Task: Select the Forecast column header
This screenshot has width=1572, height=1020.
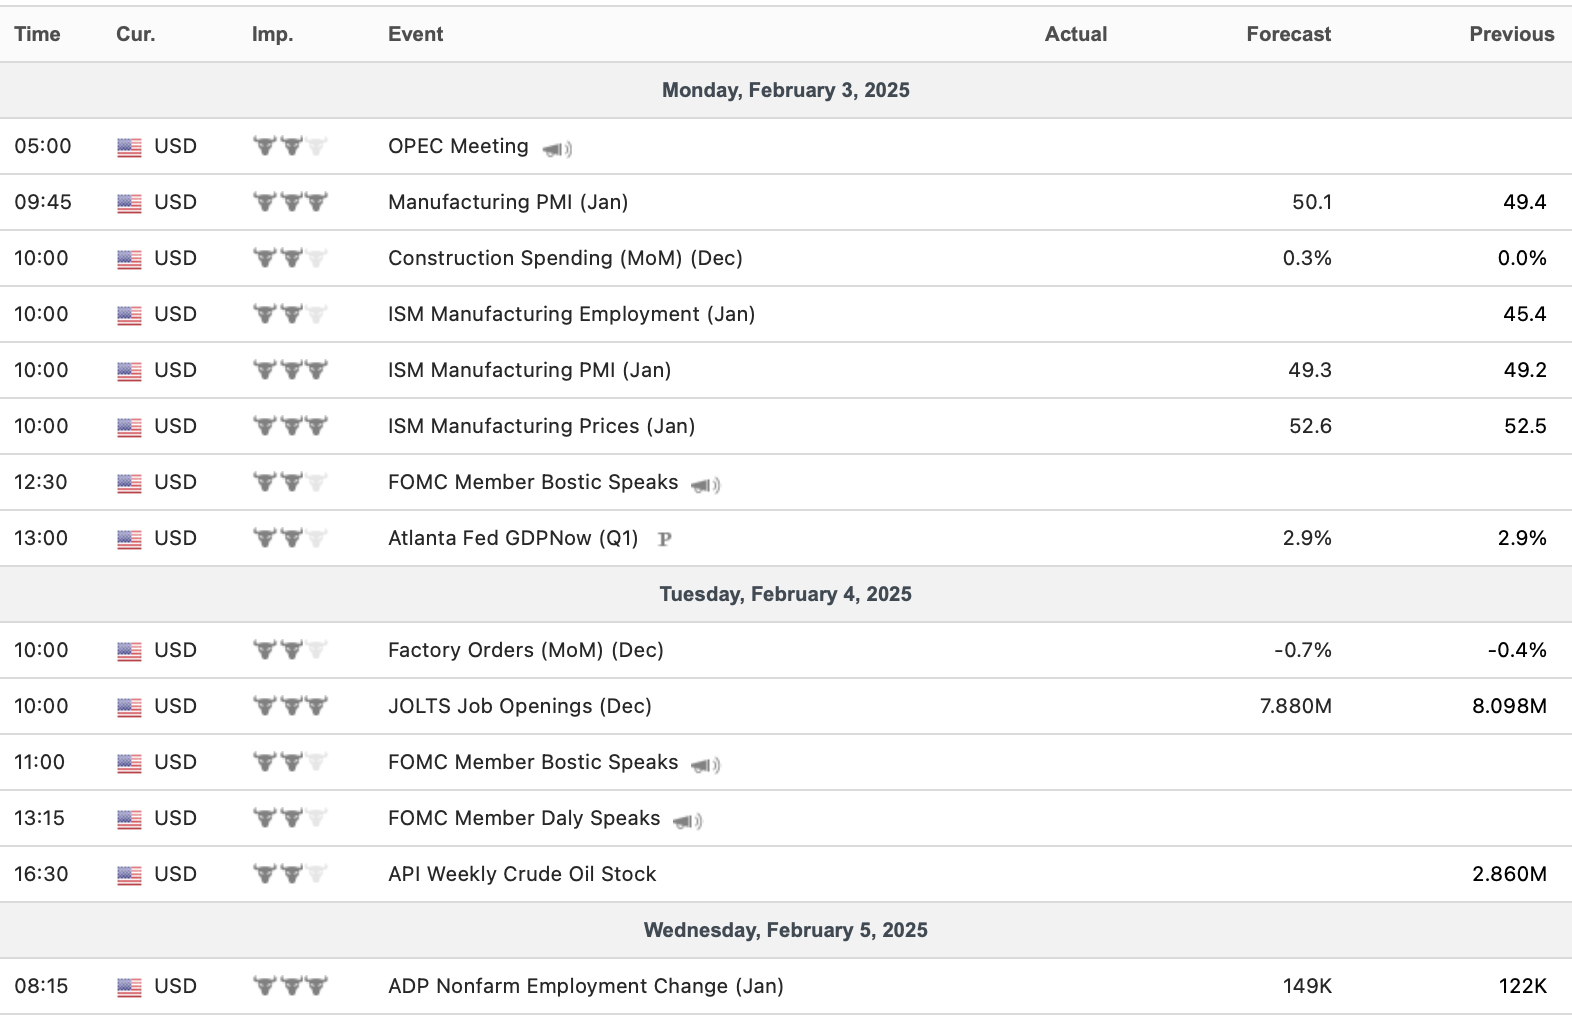Action: pyautogui.click(x=1288, y=34)
